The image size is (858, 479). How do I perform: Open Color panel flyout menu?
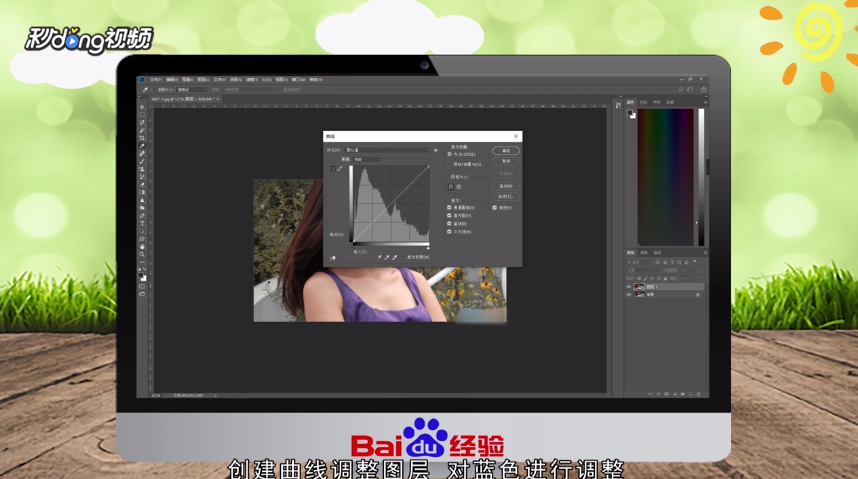[x=705, y=102]
